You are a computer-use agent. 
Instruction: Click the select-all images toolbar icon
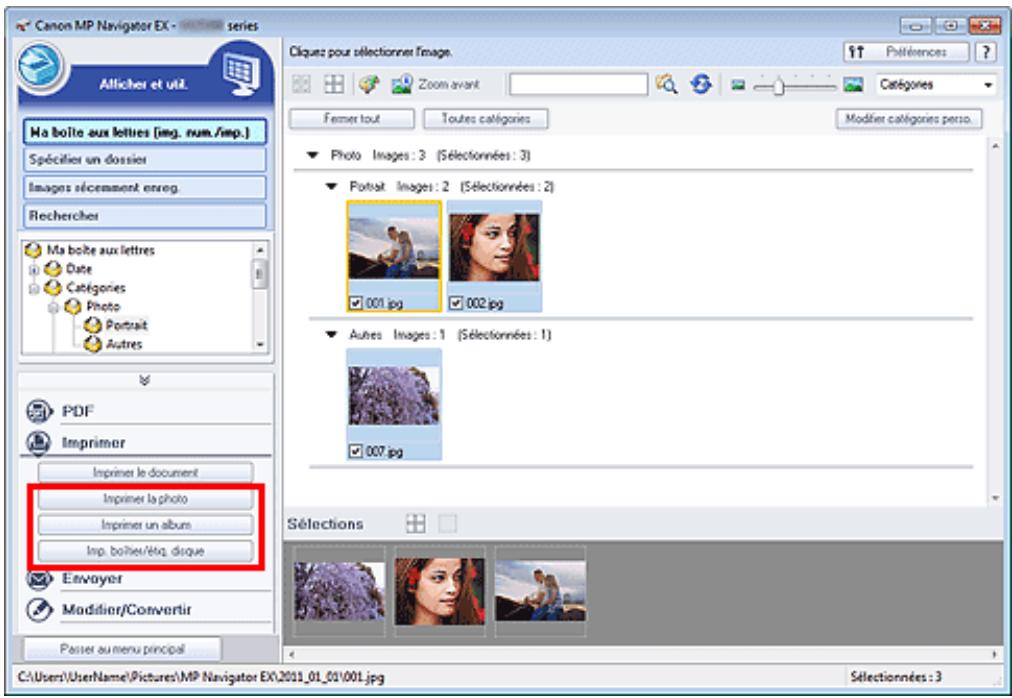point(301,84)
